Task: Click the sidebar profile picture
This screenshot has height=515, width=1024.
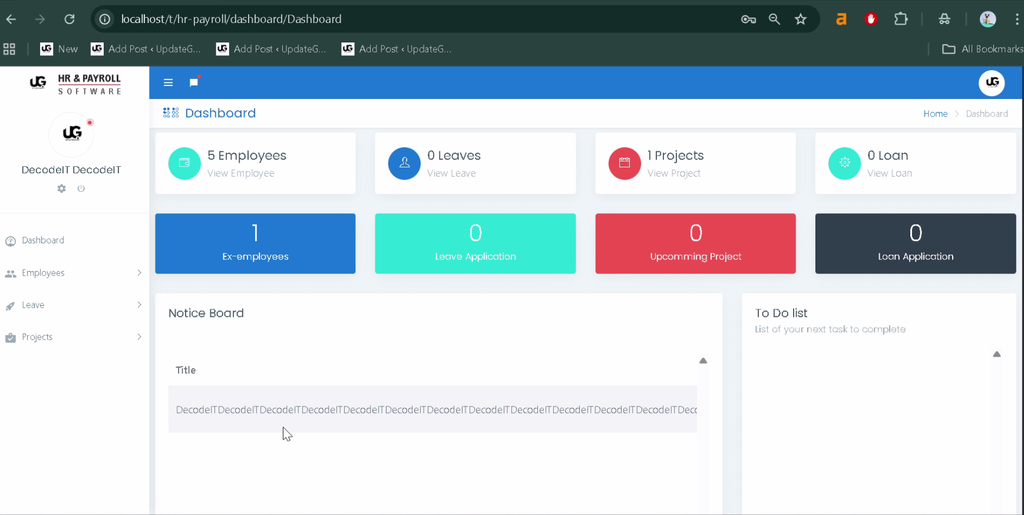Action: [x=71, y=134]
